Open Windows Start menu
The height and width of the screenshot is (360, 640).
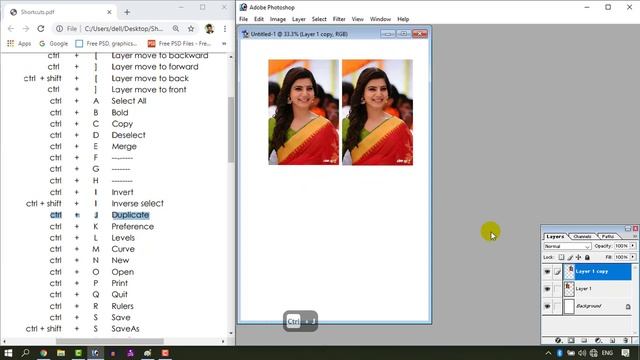8,353
